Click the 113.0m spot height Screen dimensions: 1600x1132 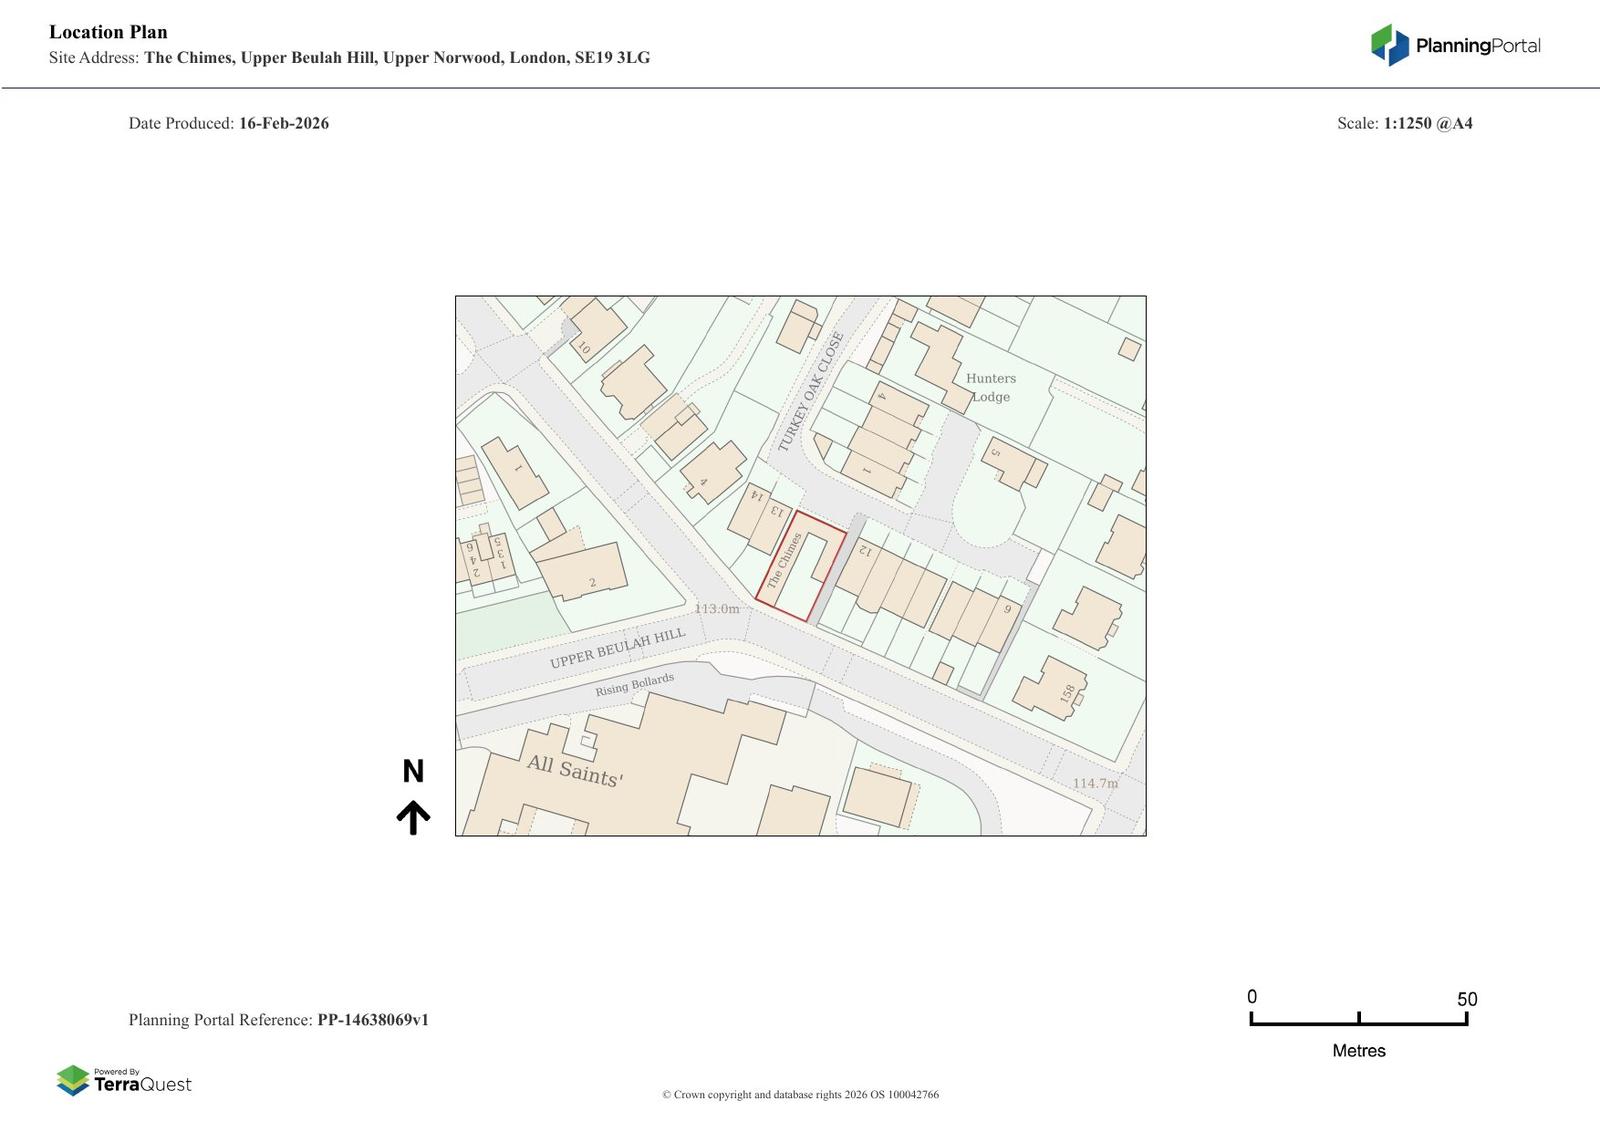tap(717, 608)
